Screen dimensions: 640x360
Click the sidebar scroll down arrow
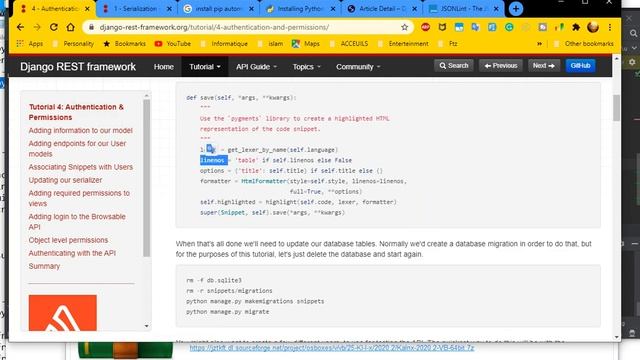tap(147, 326)
